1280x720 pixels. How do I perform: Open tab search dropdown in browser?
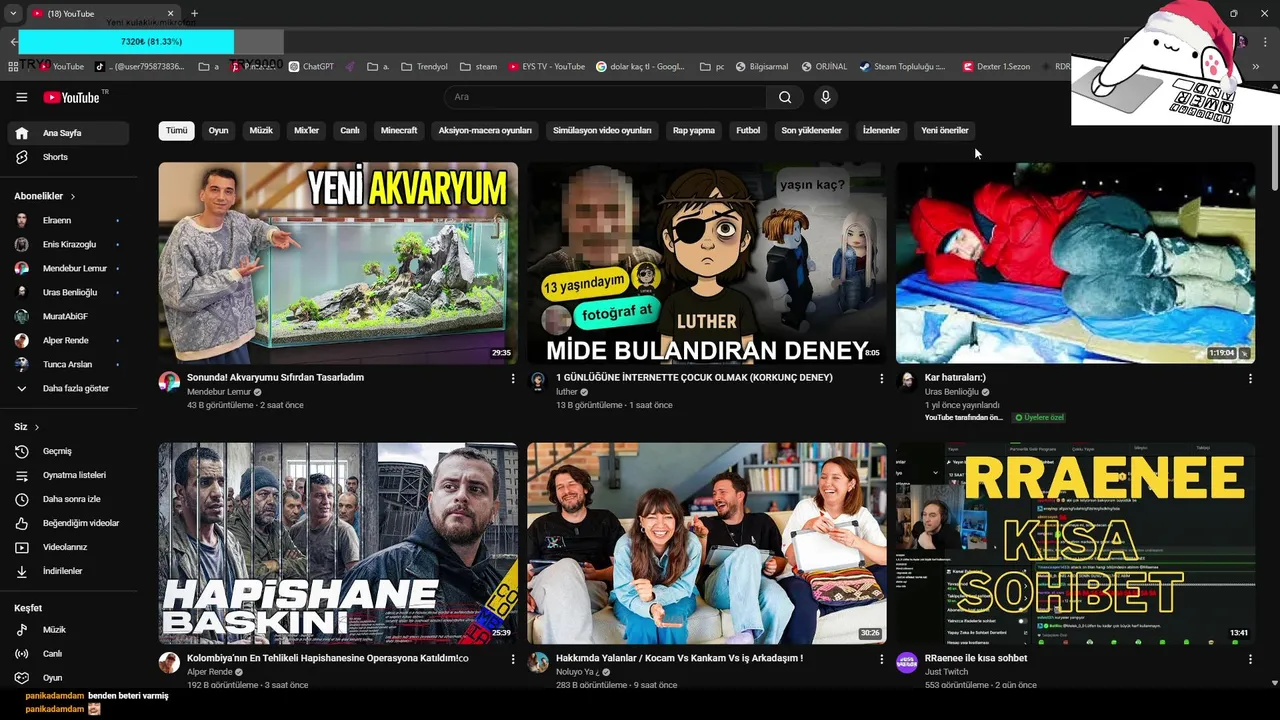tap(13, 13)
